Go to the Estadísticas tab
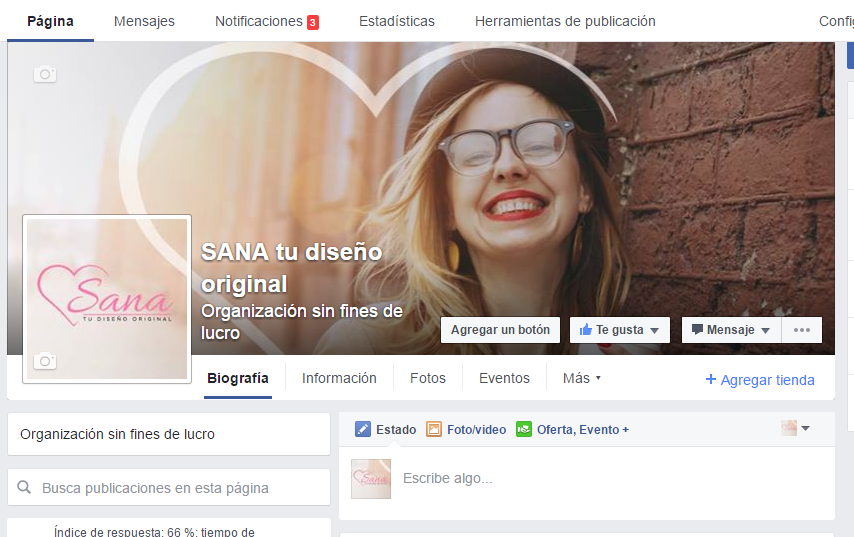This screenshot has height=537, width=854. click(x=396, y=21)
